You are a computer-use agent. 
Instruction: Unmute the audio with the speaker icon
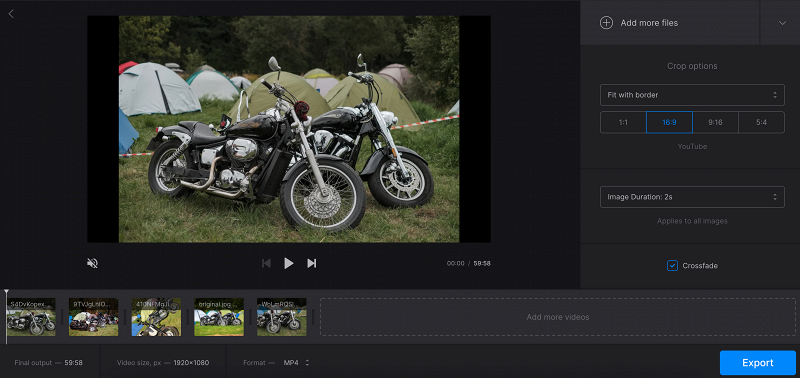point(92,263)
